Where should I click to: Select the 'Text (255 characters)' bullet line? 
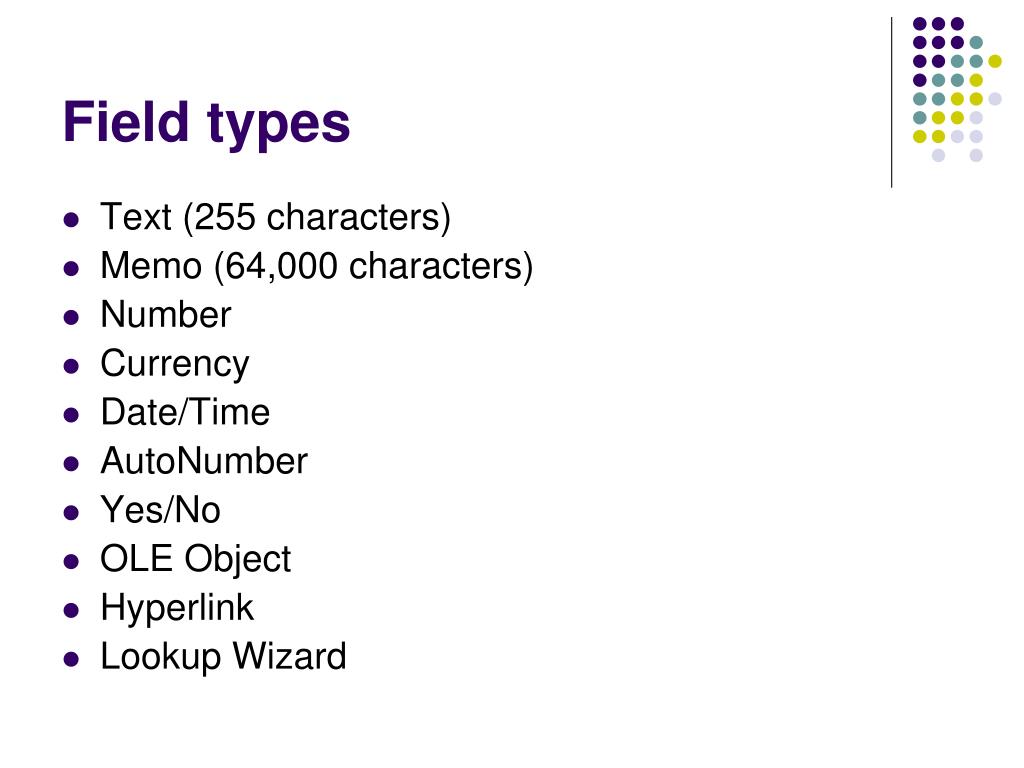pos(276,217)
